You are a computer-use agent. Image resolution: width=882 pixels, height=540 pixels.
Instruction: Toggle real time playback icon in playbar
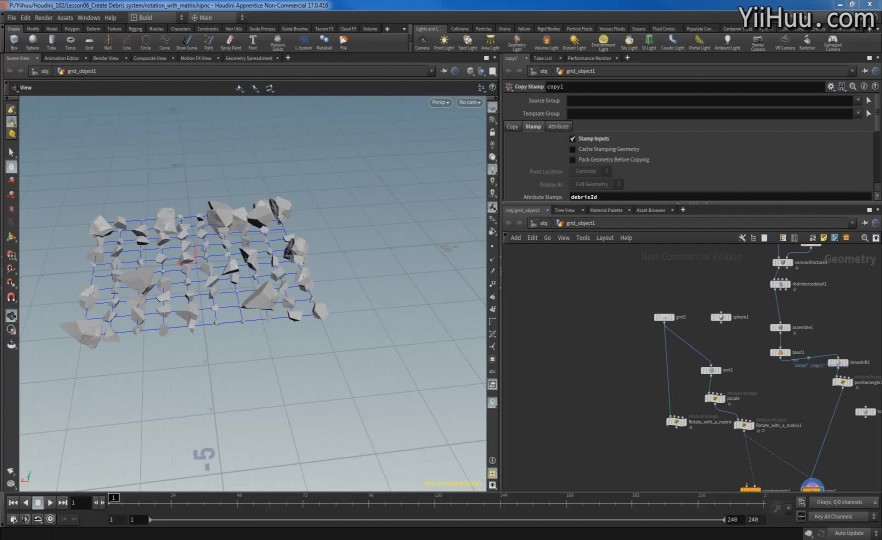click(51, 519)
